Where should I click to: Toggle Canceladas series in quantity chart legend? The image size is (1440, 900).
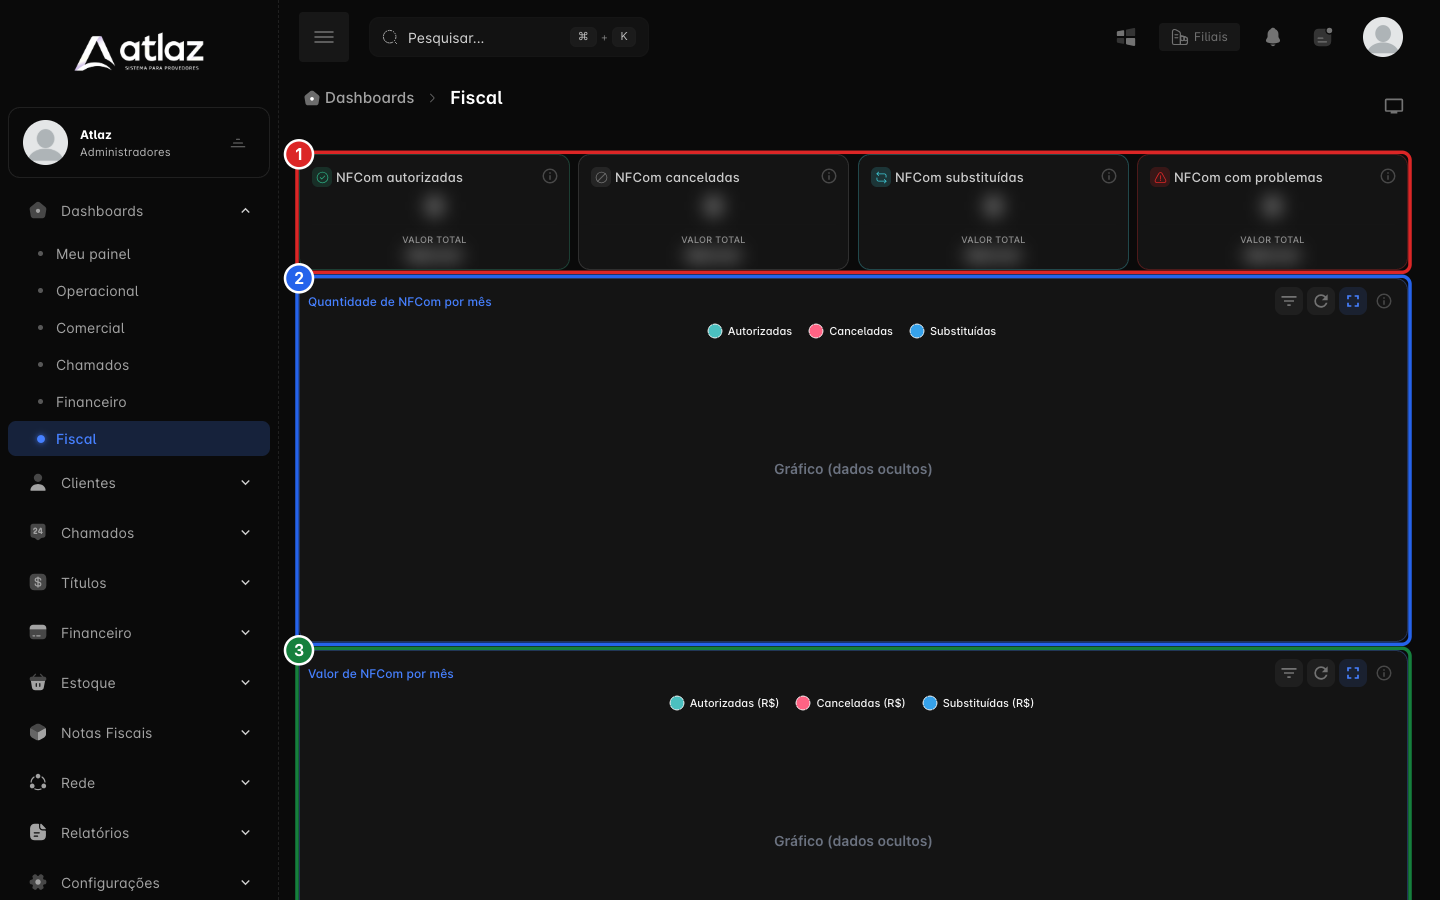coord(851,331)
